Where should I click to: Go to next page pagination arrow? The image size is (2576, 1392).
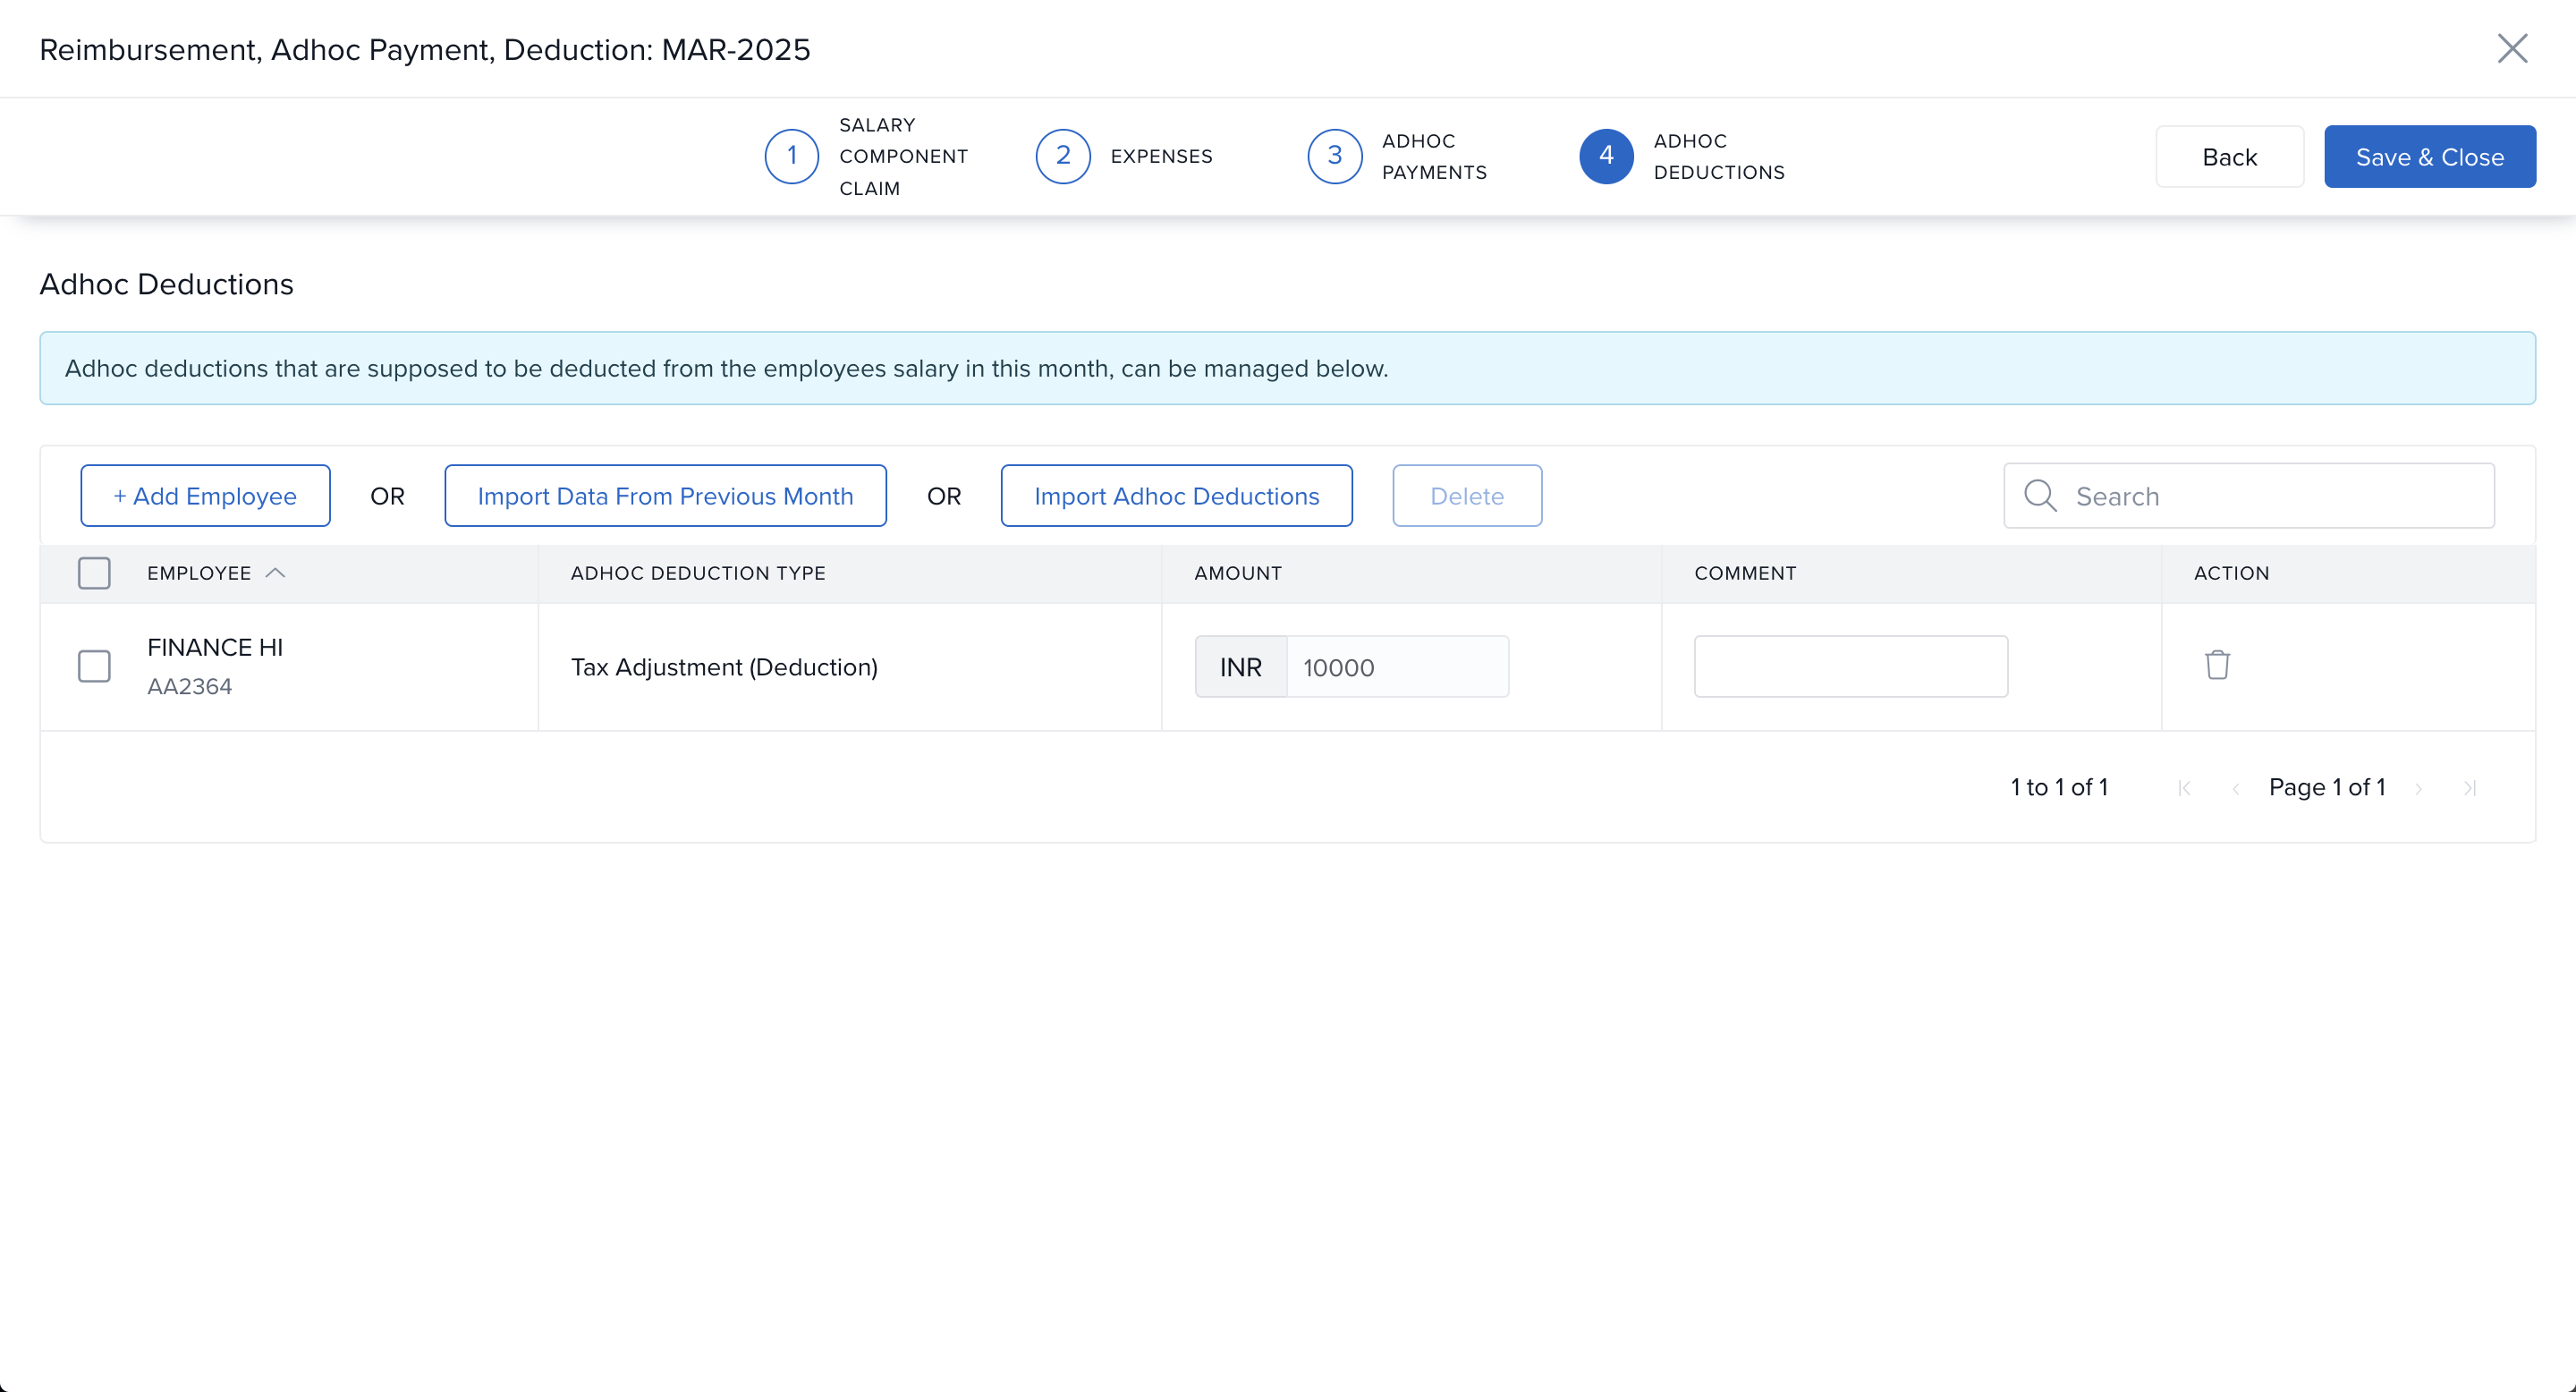[x=2418, y=788]
